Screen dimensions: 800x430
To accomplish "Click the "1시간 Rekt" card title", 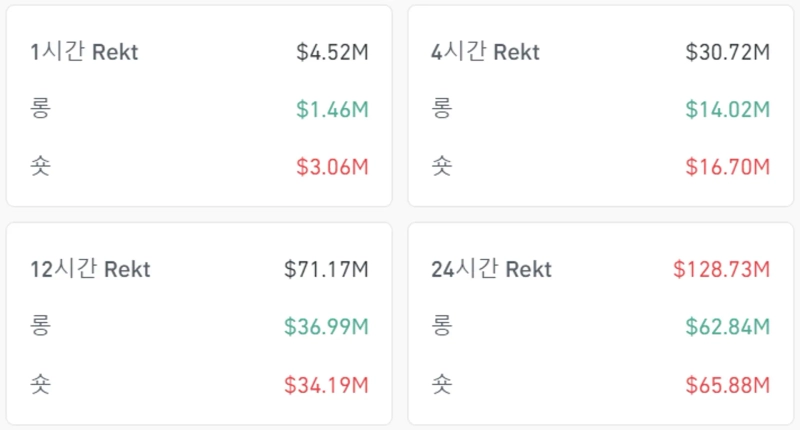I will (84, 53).
